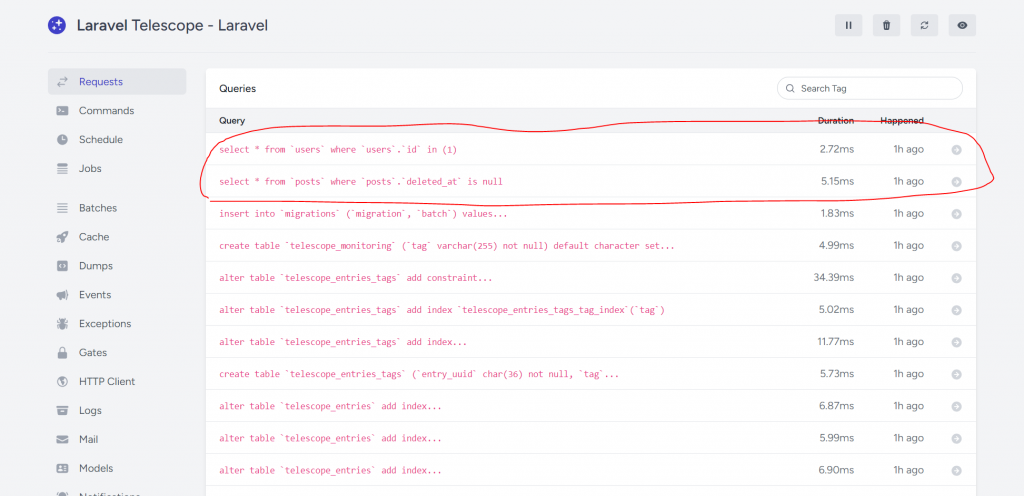Screen dimensions: 1024x496
Task: Open details arrow for create telescope_entries_tags query
Action: pos(956,375)
